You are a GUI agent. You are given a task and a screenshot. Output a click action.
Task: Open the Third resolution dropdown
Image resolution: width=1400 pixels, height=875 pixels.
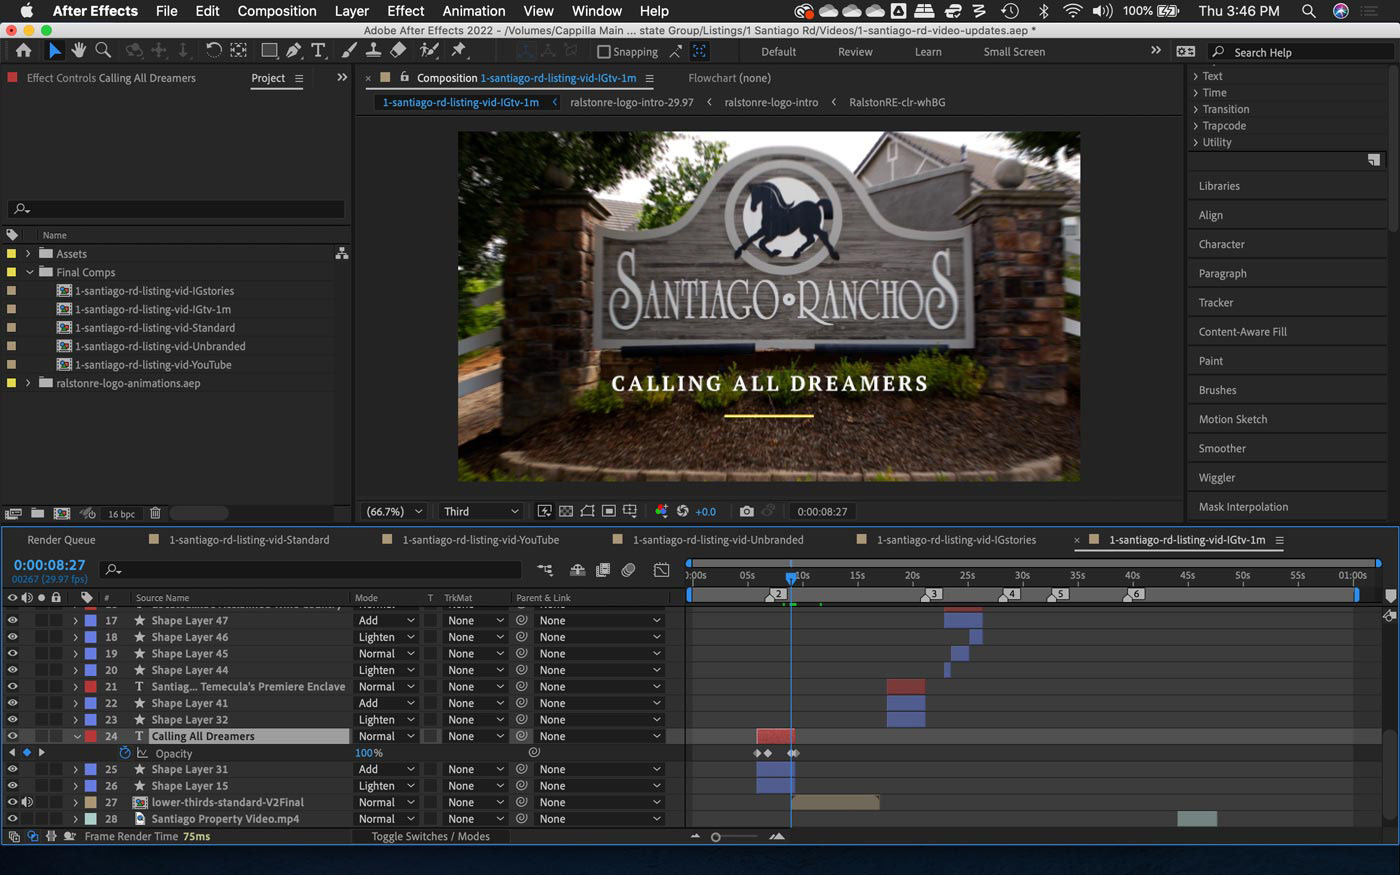(480, 511)
